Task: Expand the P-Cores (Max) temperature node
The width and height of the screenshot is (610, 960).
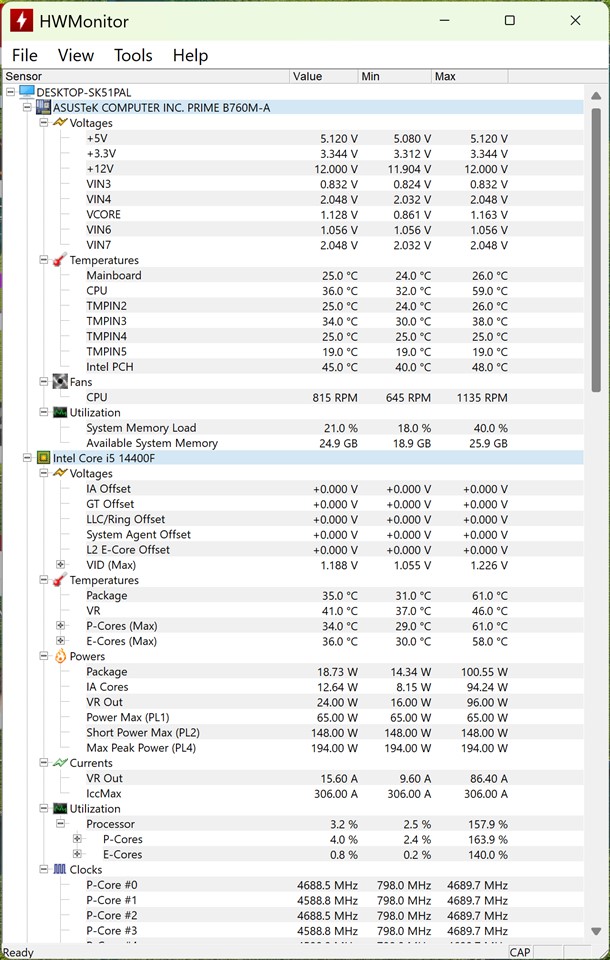Action: coord(61,626)
